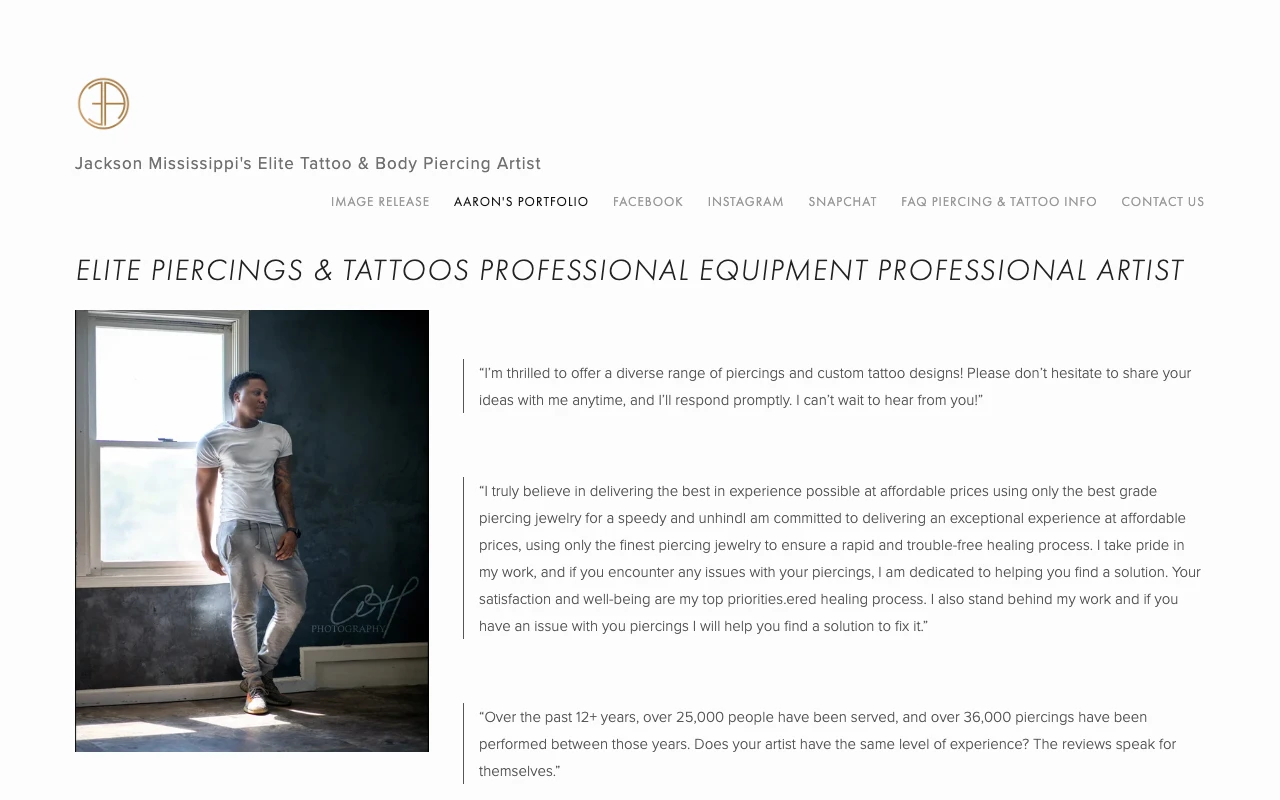Click the Elite Piercings & Tattoos heading
This screenshot has width=1280, height=800.
pos(630,270)
